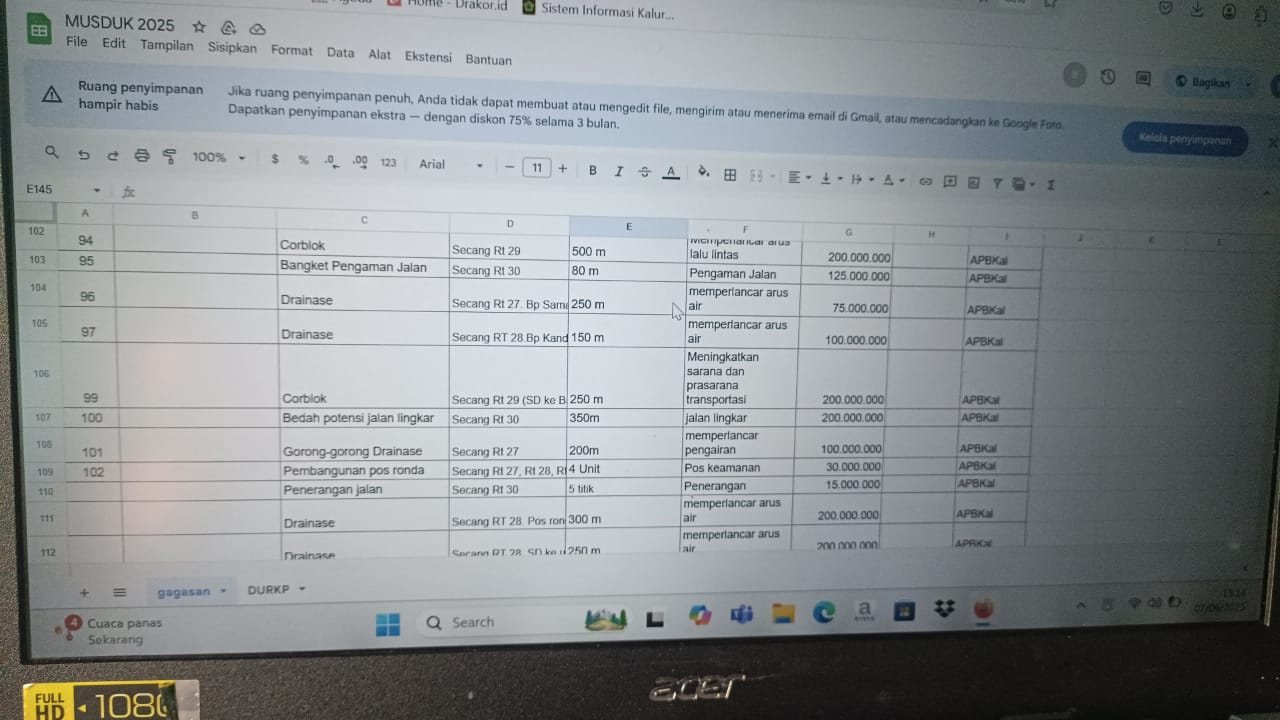Format as currency with dollar icon

click(x=275, y=159)
